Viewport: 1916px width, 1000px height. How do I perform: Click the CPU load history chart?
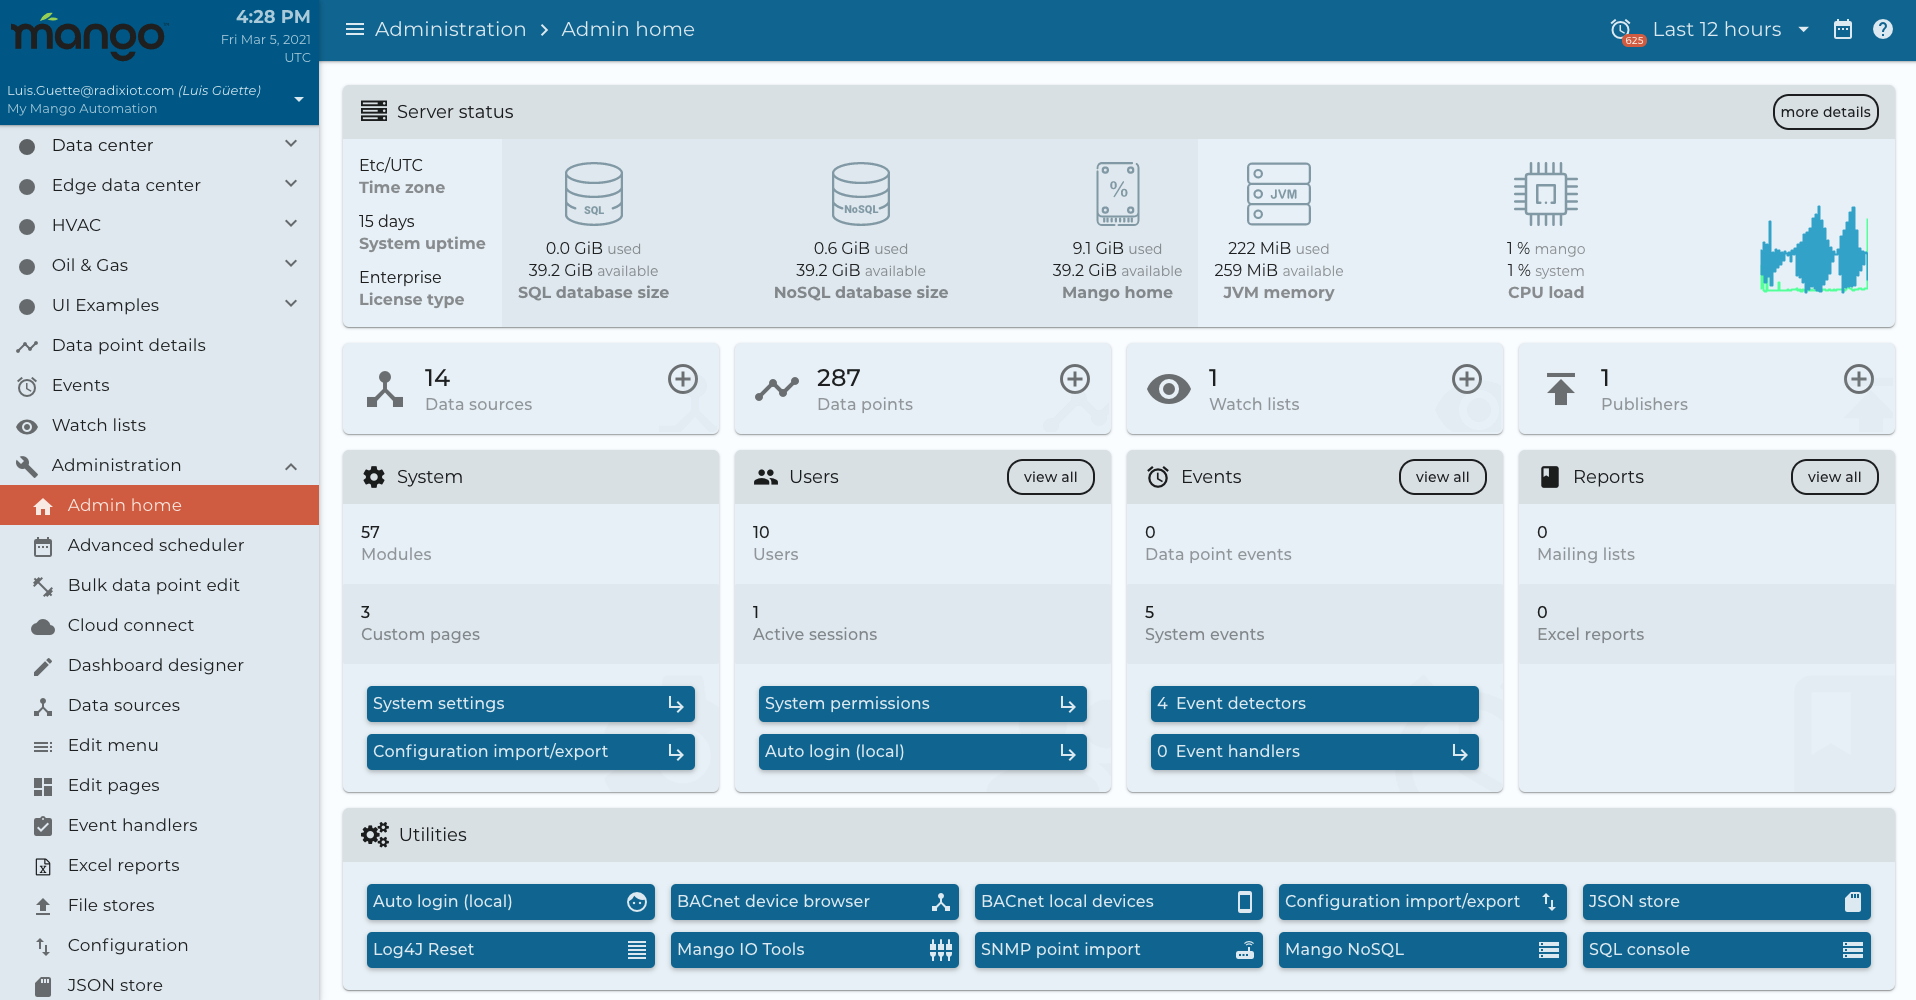coord(1814,250)
